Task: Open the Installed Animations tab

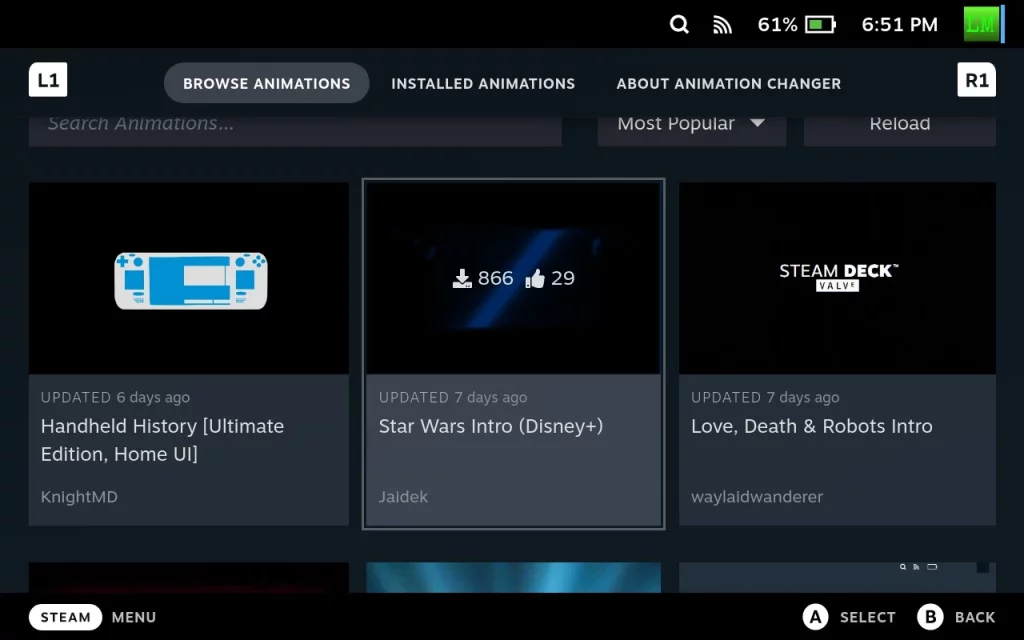Action: (x=483, y=84)
